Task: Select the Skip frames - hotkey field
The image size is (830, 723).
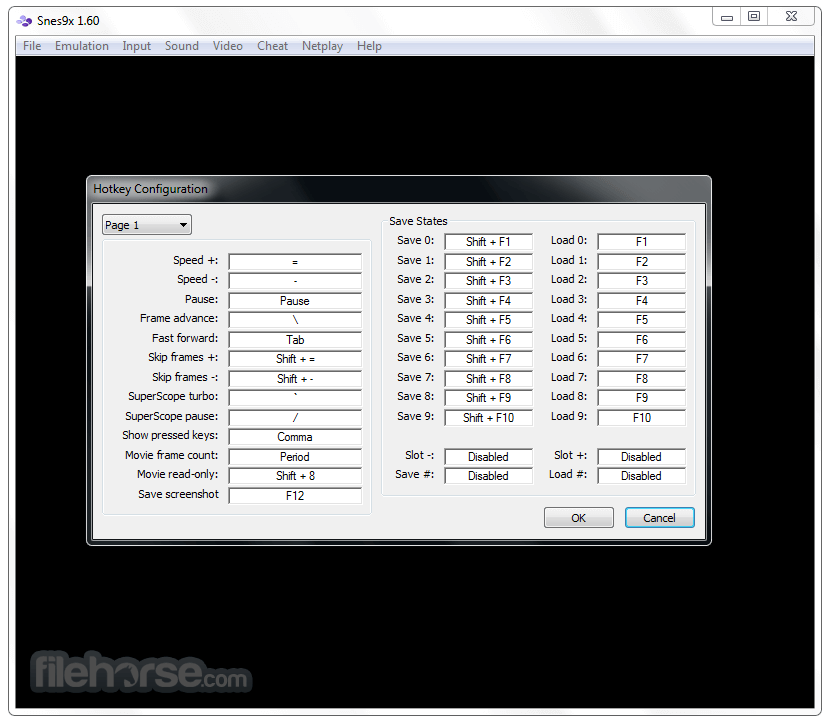Action: [295, 379]
